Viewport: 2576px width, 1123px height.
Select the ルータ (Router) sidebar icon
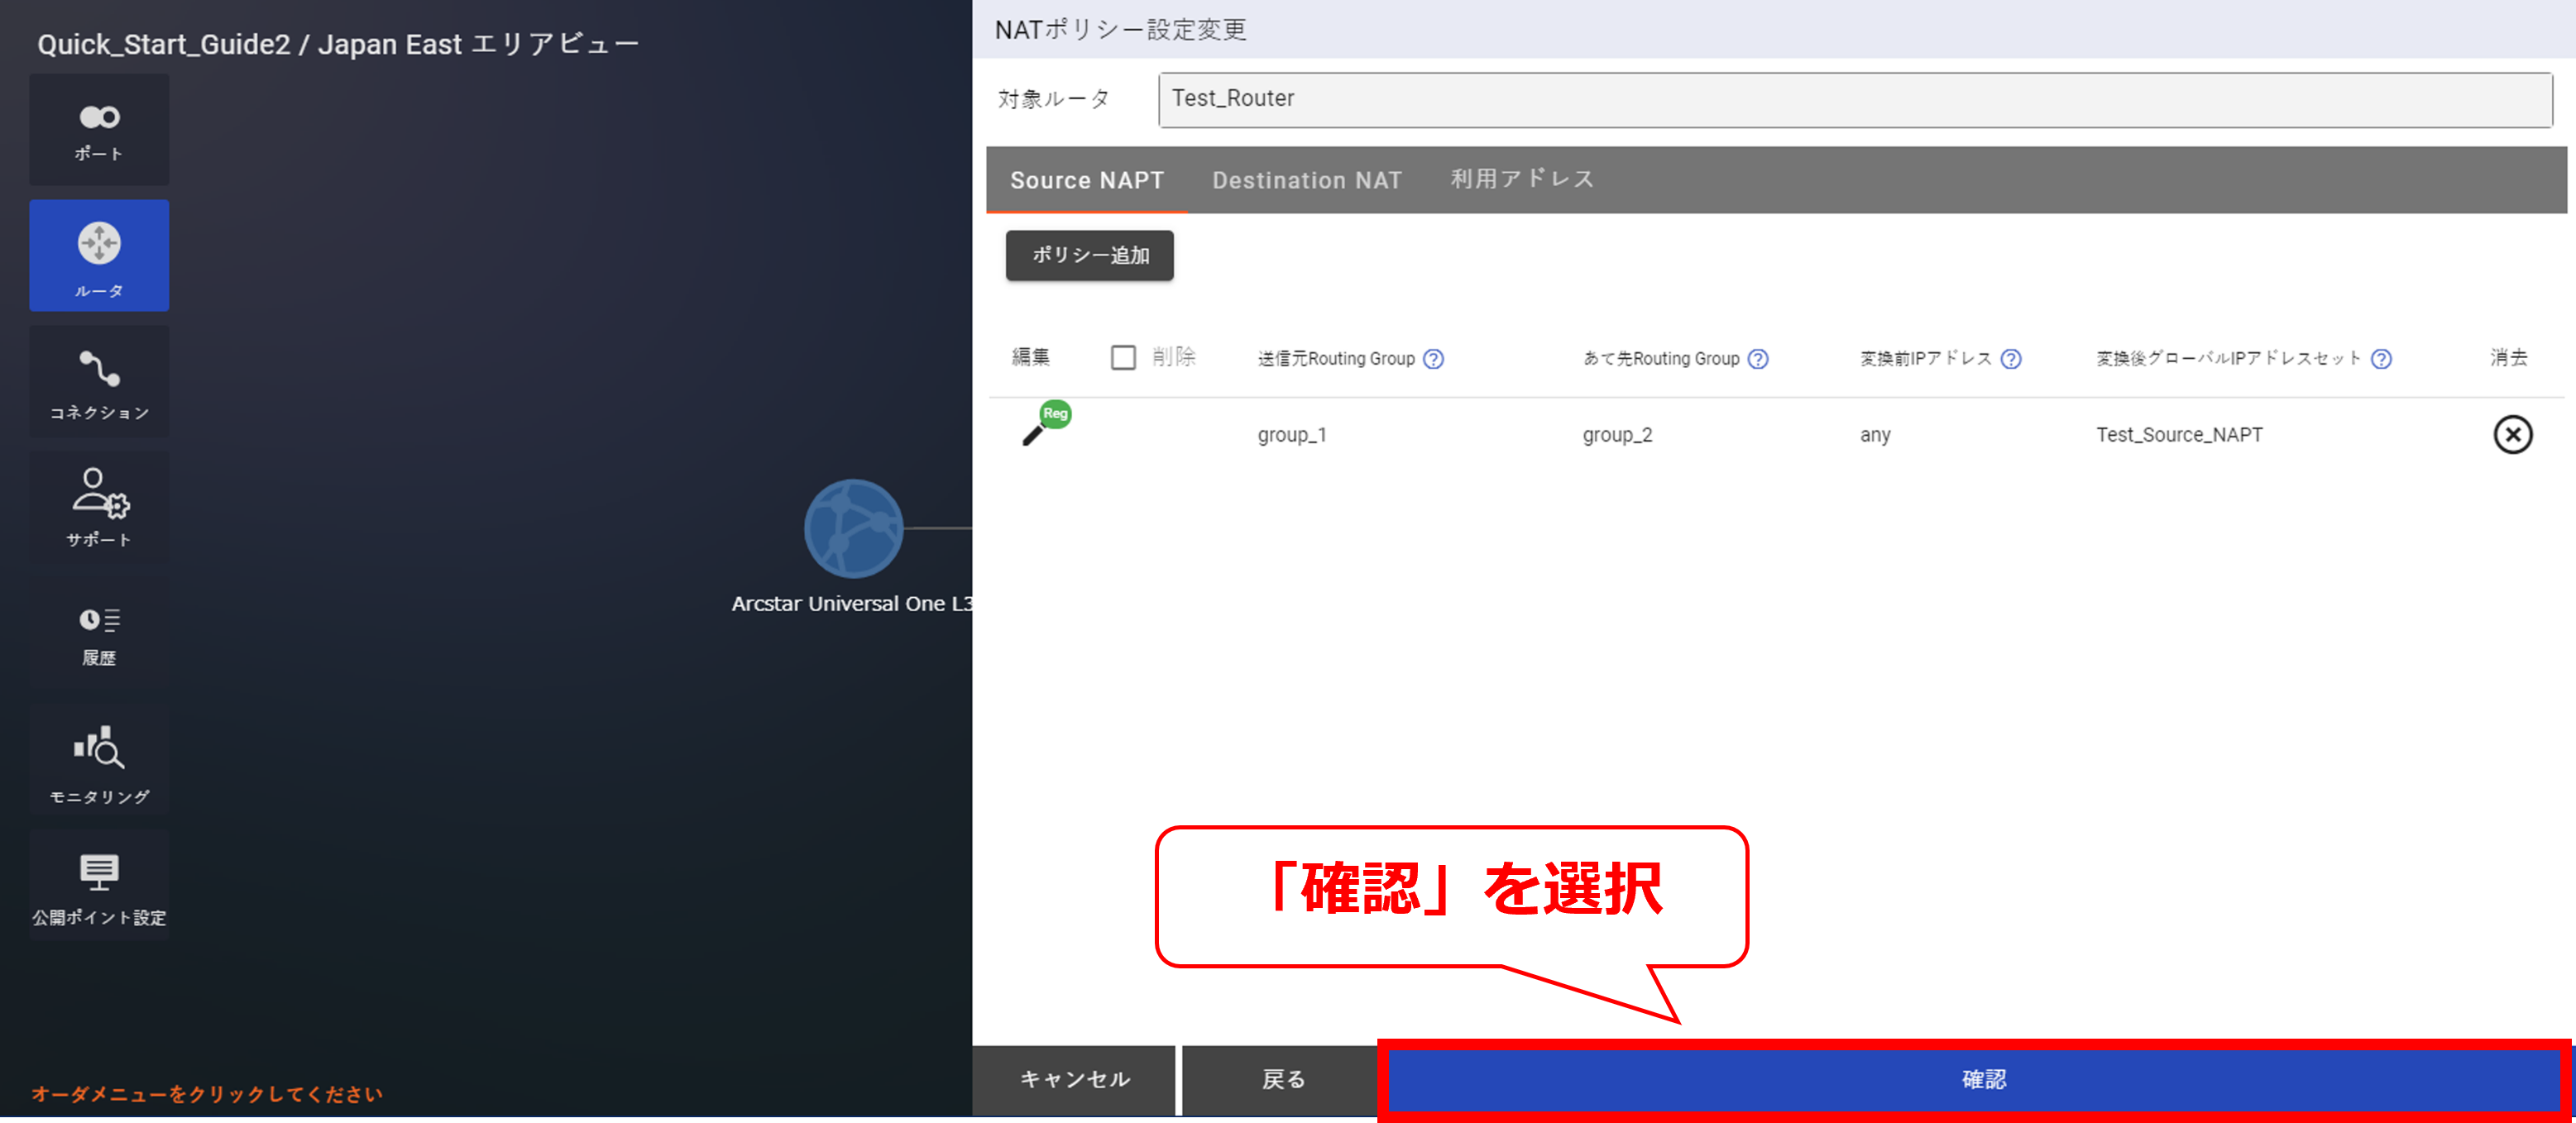tap(99, 256)
